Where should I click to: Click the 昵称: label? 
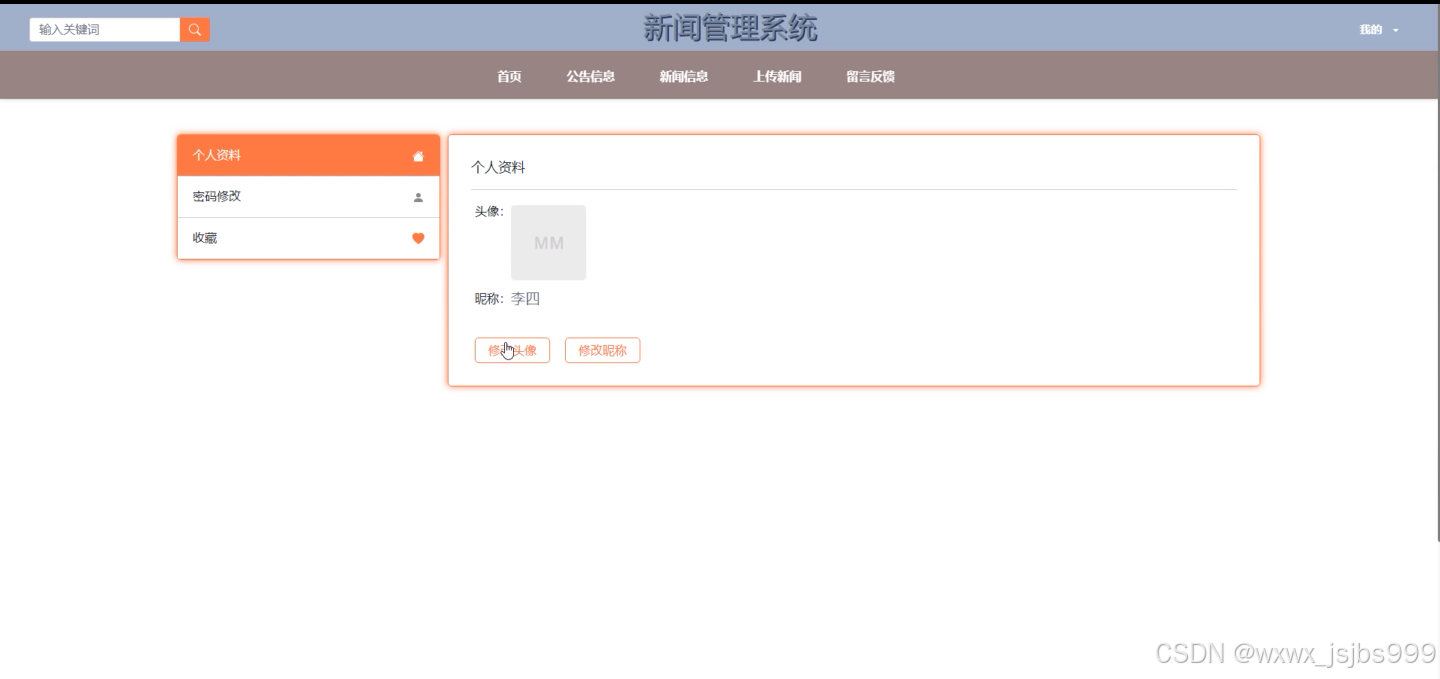tap(490, 299)
